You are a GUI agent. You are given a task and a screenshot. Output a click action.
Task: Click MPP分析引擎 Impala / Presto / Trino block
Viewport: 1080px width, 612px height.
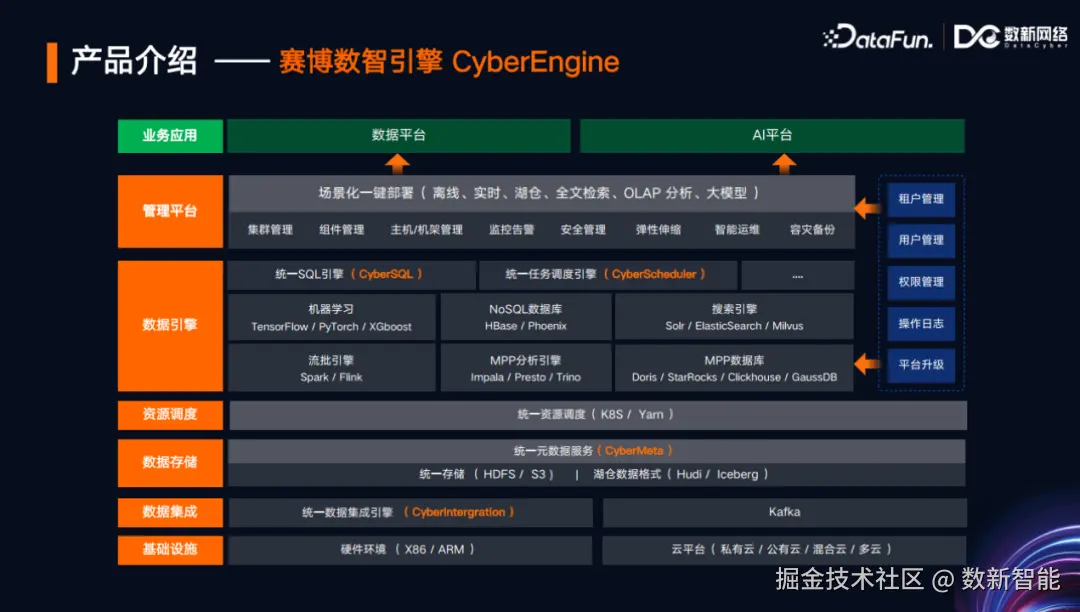526,368
